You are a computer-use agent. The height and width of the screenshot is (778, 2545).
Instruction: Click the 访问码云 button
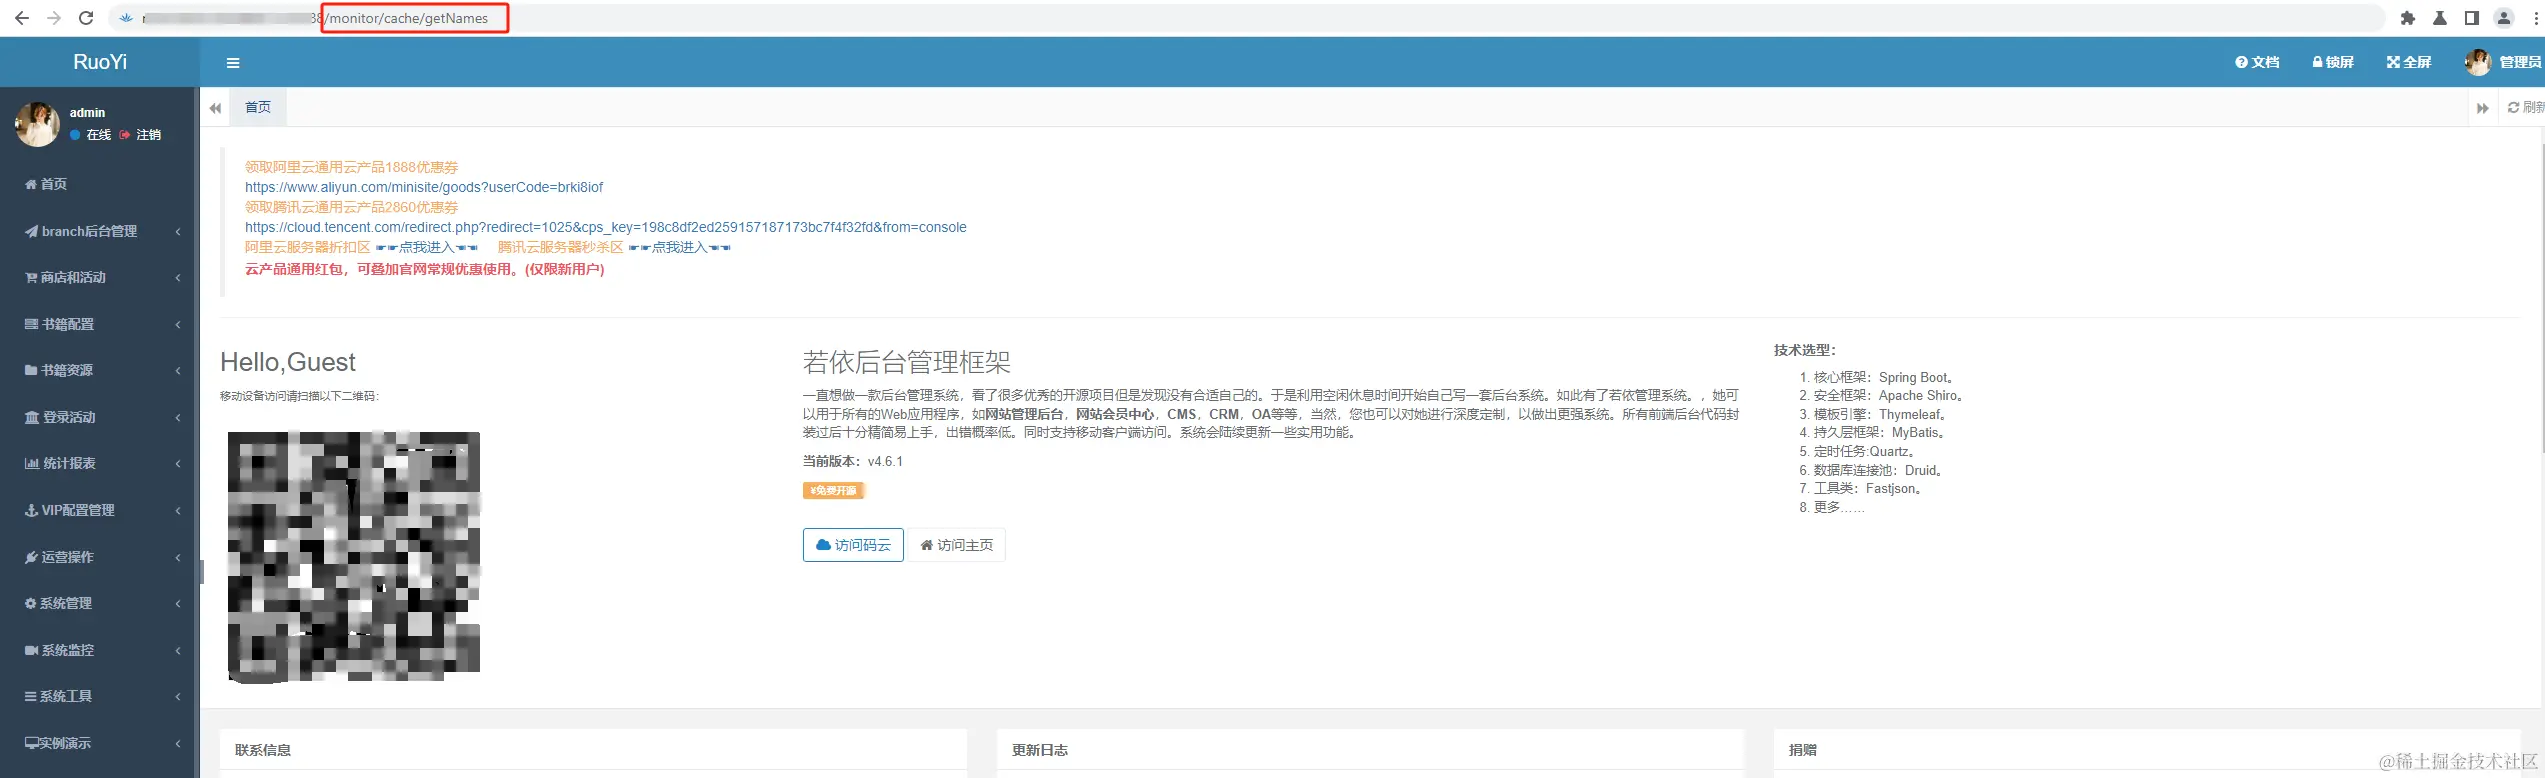(853, 545)
